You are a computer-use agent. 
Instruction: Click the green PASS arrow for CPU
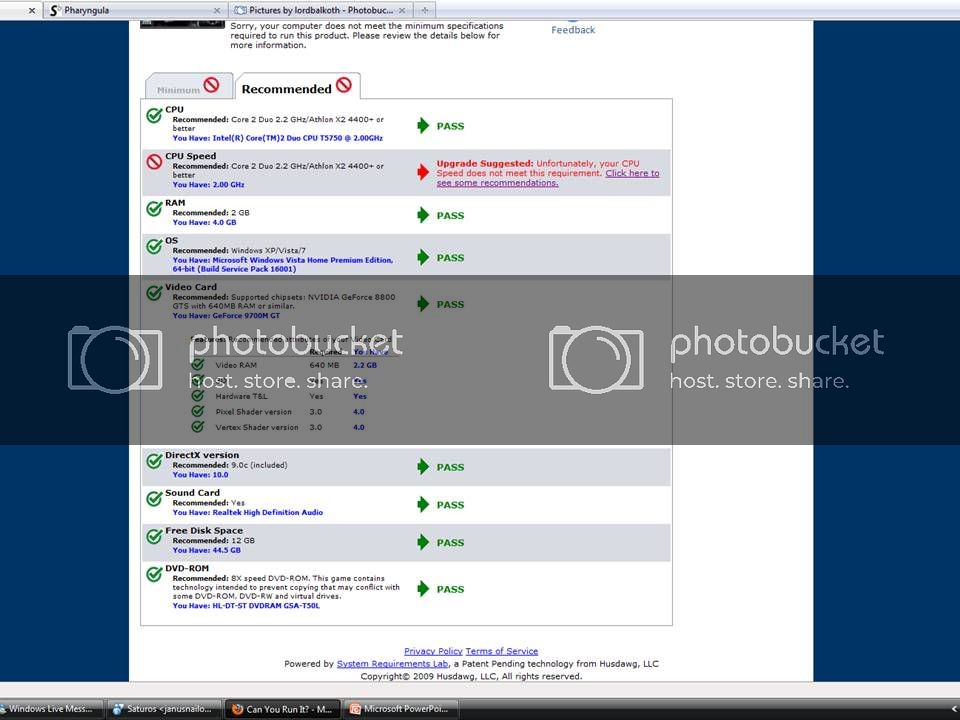(423, 126)
